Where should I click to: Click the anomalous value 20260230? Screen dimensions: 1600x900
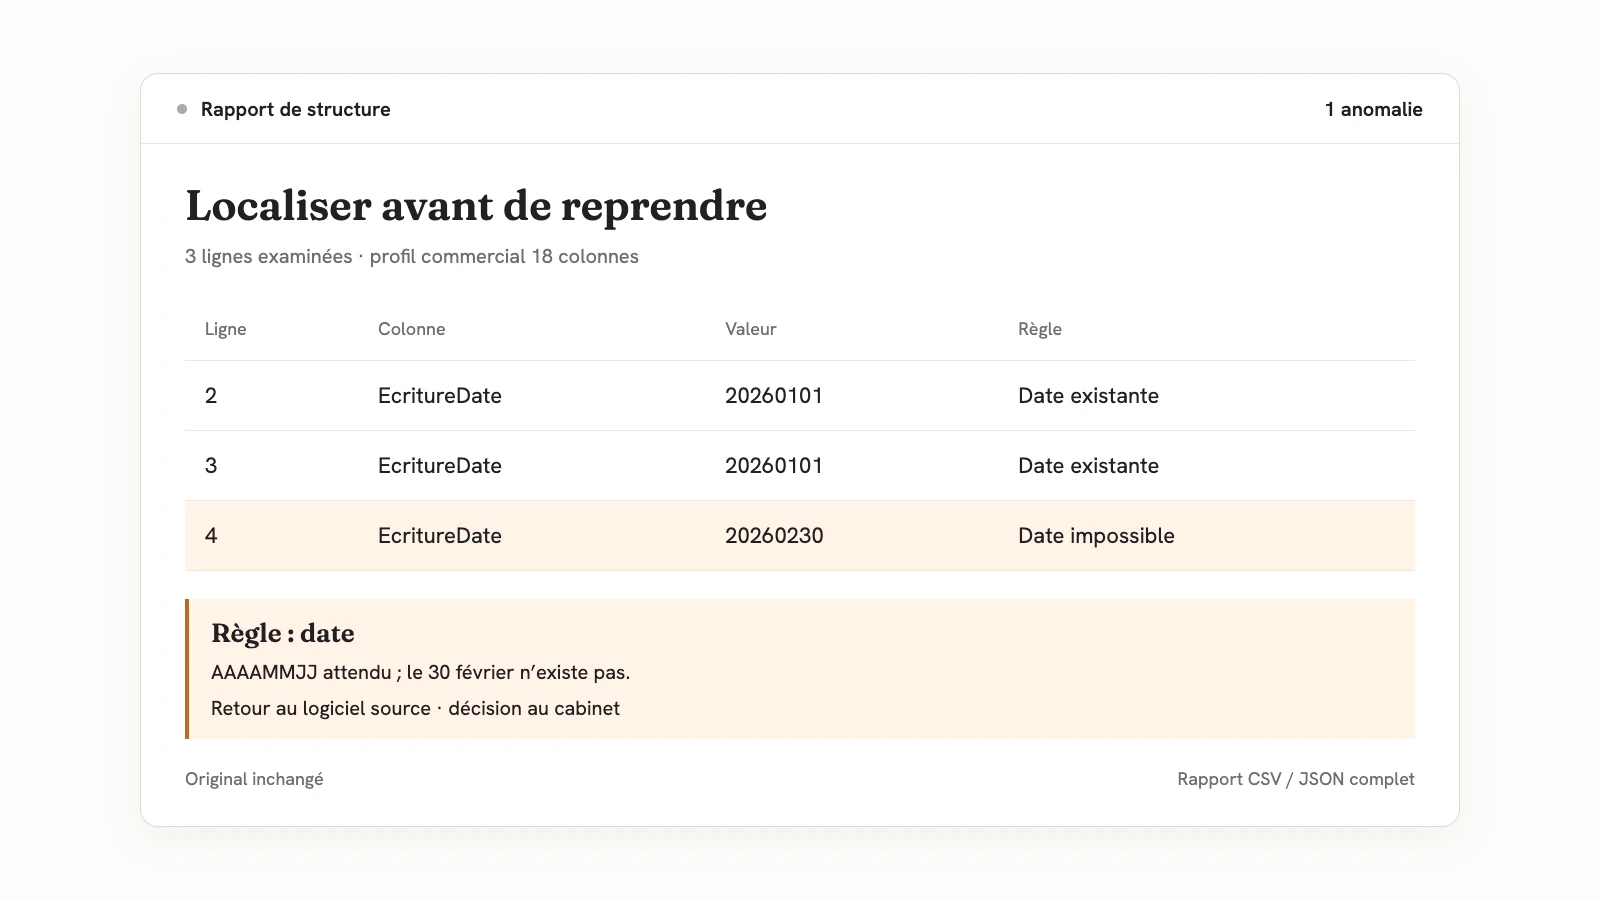click(774, 536)
